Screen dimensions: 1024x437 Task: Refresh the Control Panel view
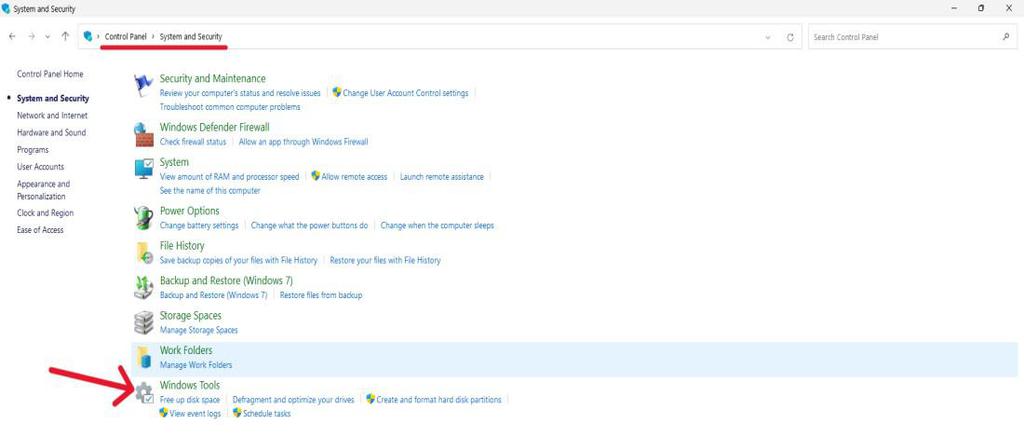click(790, 37)
